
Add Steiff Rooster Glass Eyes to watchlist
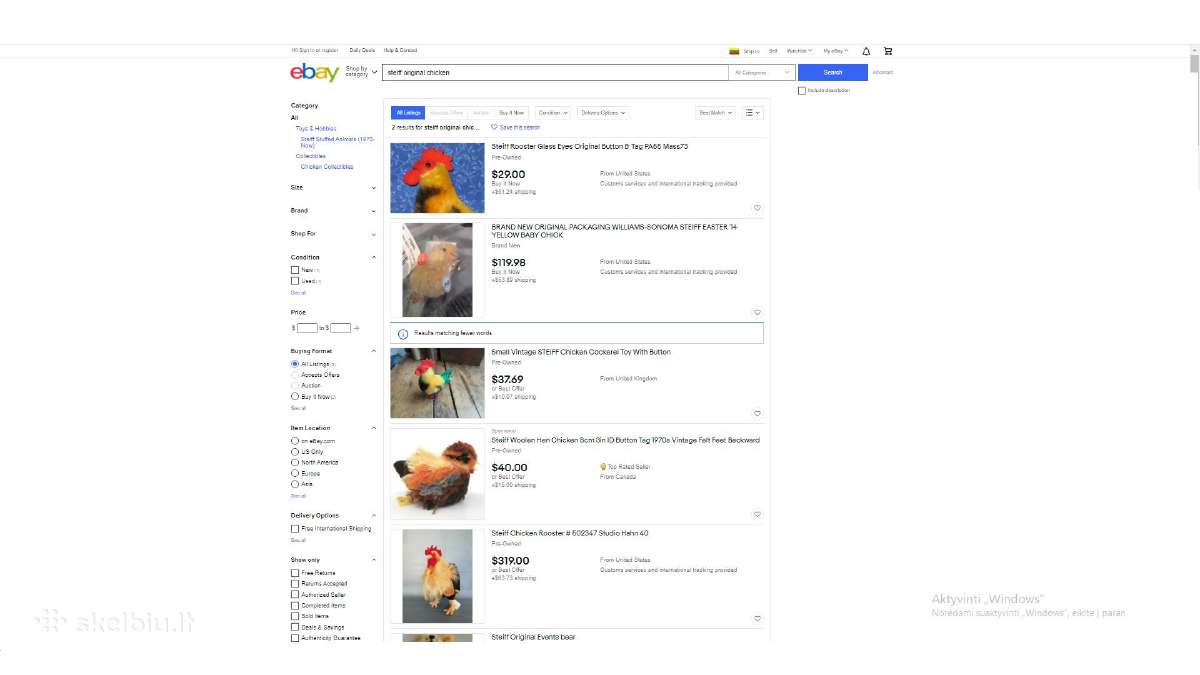pos(757,208)
